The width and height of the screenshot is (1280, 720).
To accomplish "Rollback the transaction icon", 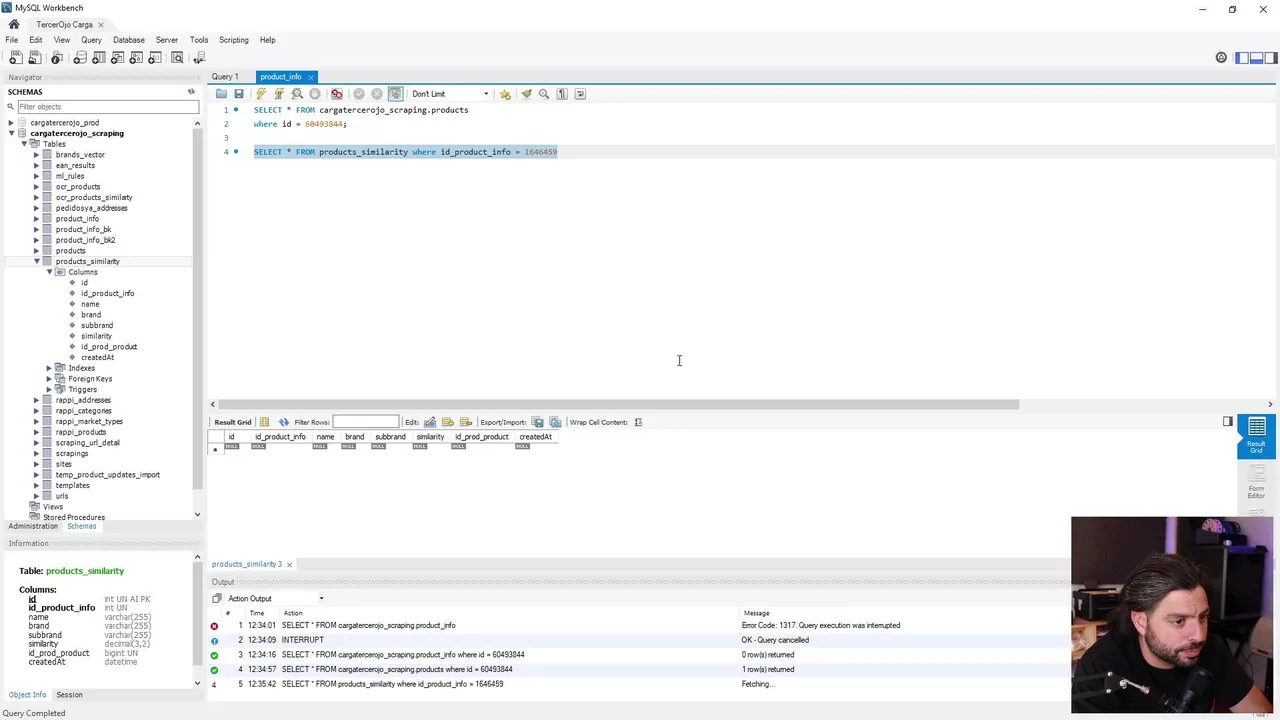I will (377, 94).
